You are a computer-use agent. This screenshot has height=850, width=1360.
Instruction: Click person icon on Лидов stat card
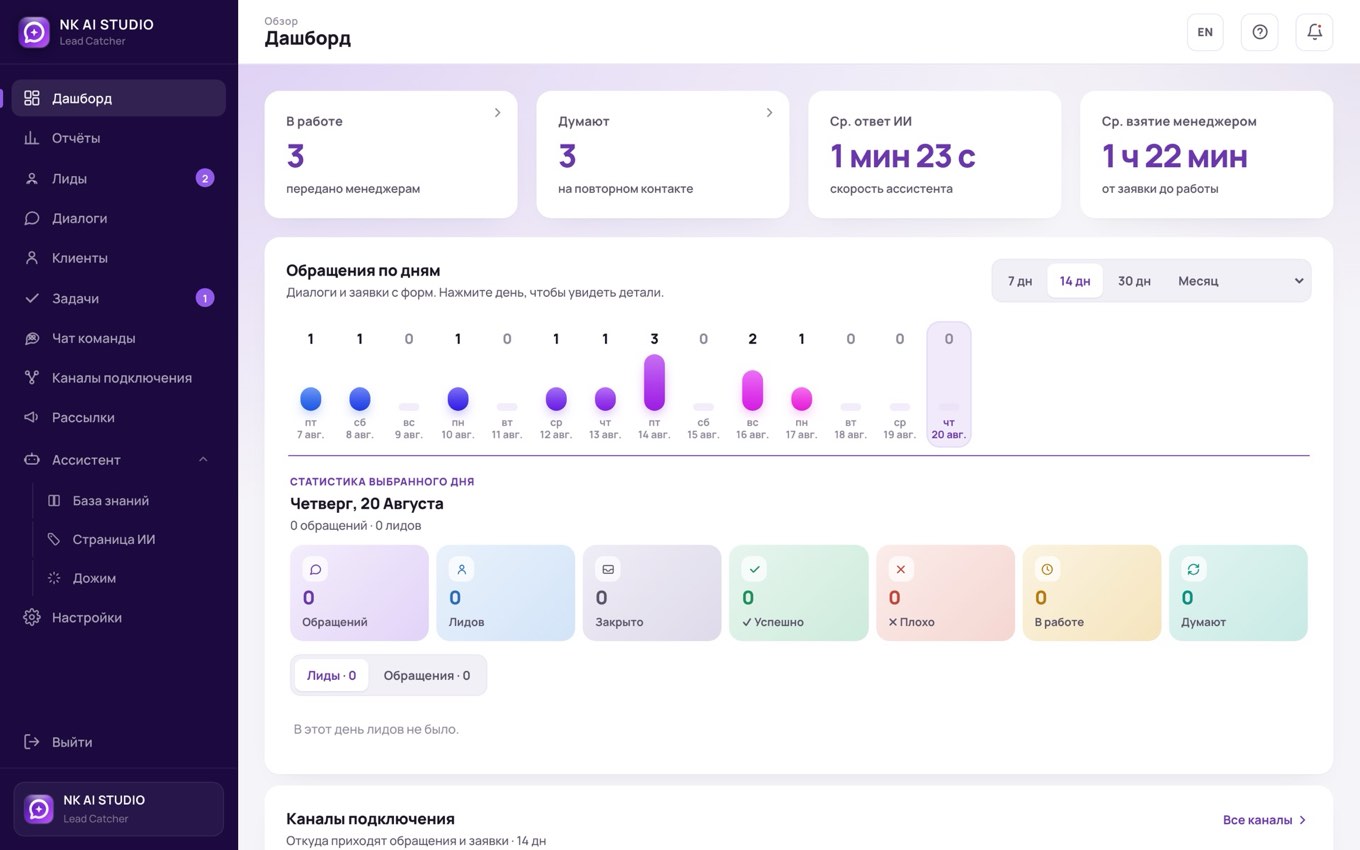(462, 569)
